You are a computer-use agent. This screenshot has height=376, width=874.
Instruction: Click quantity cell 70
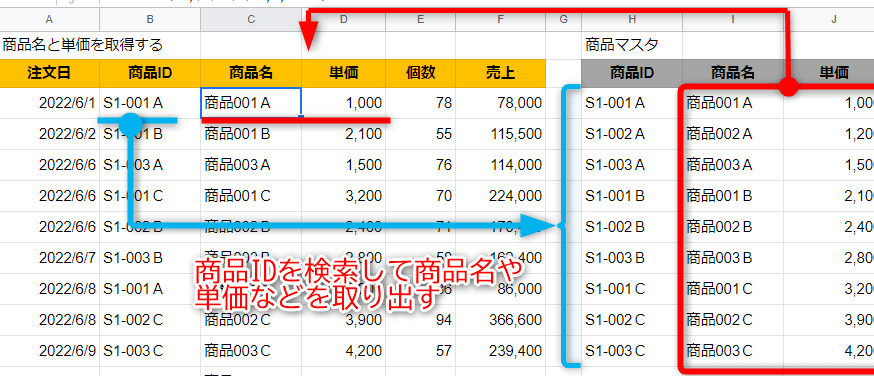[420, 196]
